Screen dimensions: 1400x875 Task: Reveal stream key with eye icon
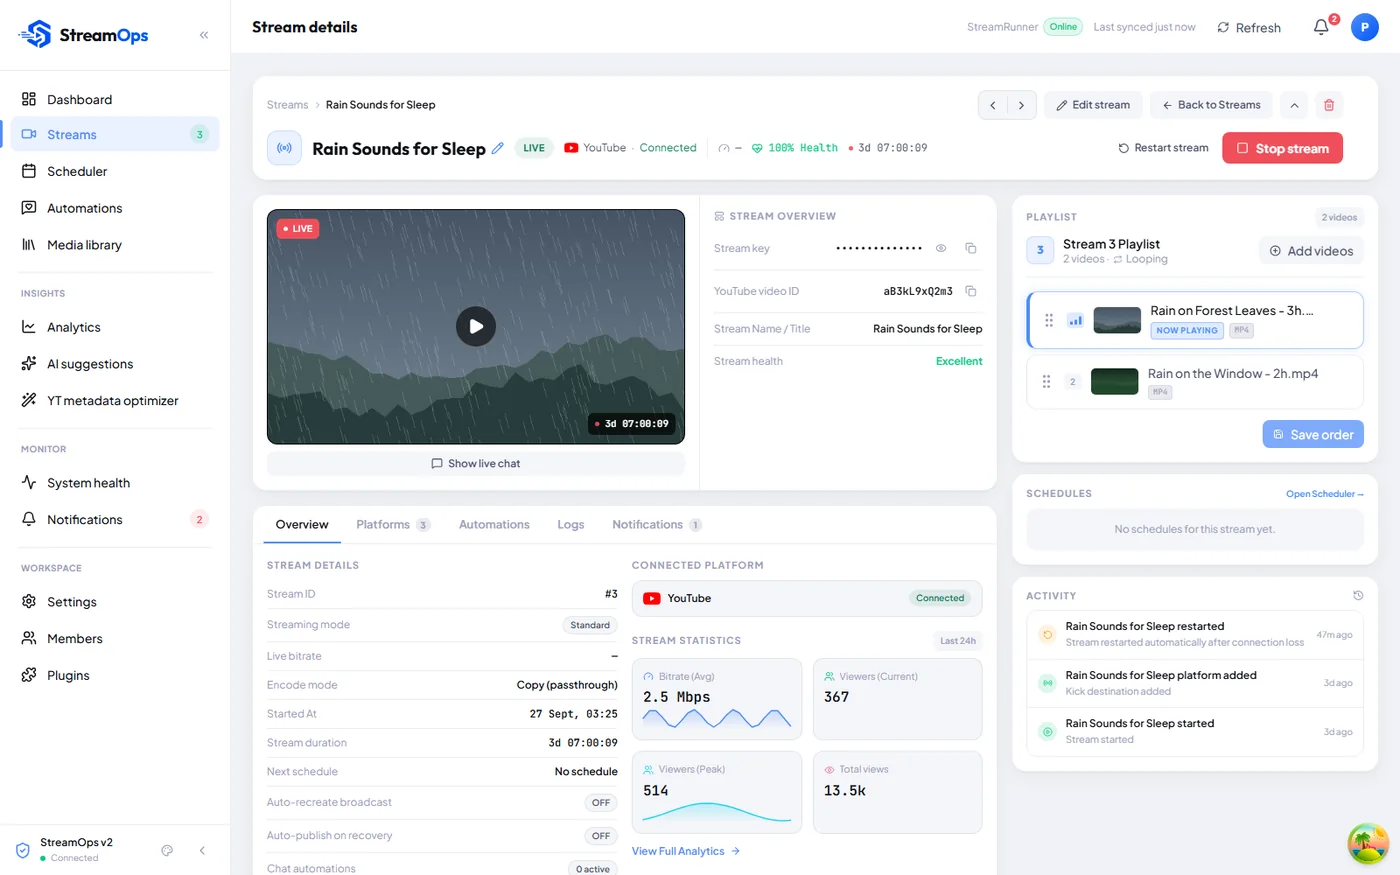pyautogui.click(x=941, y=248)
